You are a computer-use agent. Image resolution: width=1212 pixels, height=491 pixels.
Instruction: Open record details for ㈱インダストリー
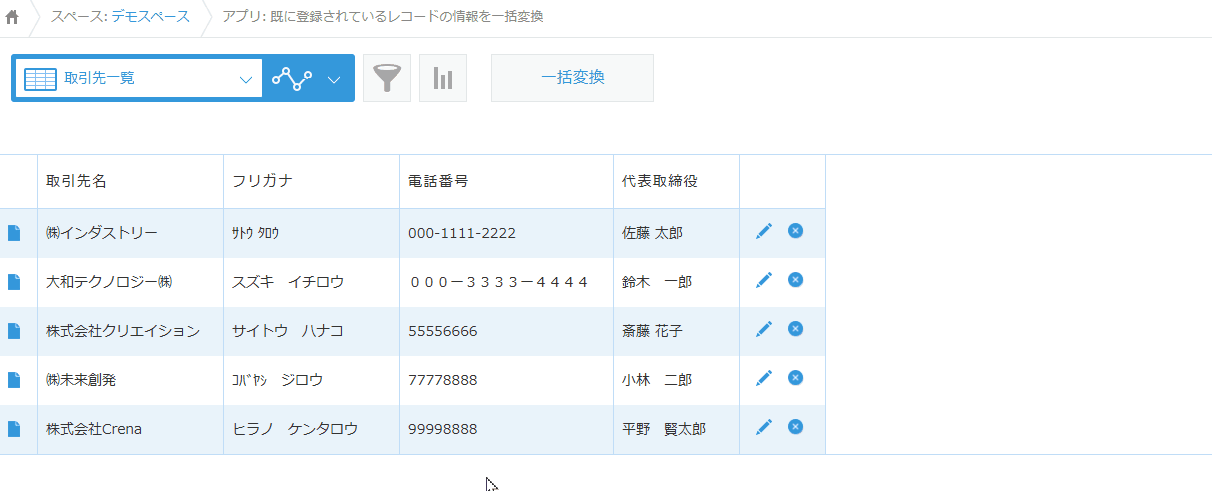click(14, 233)
